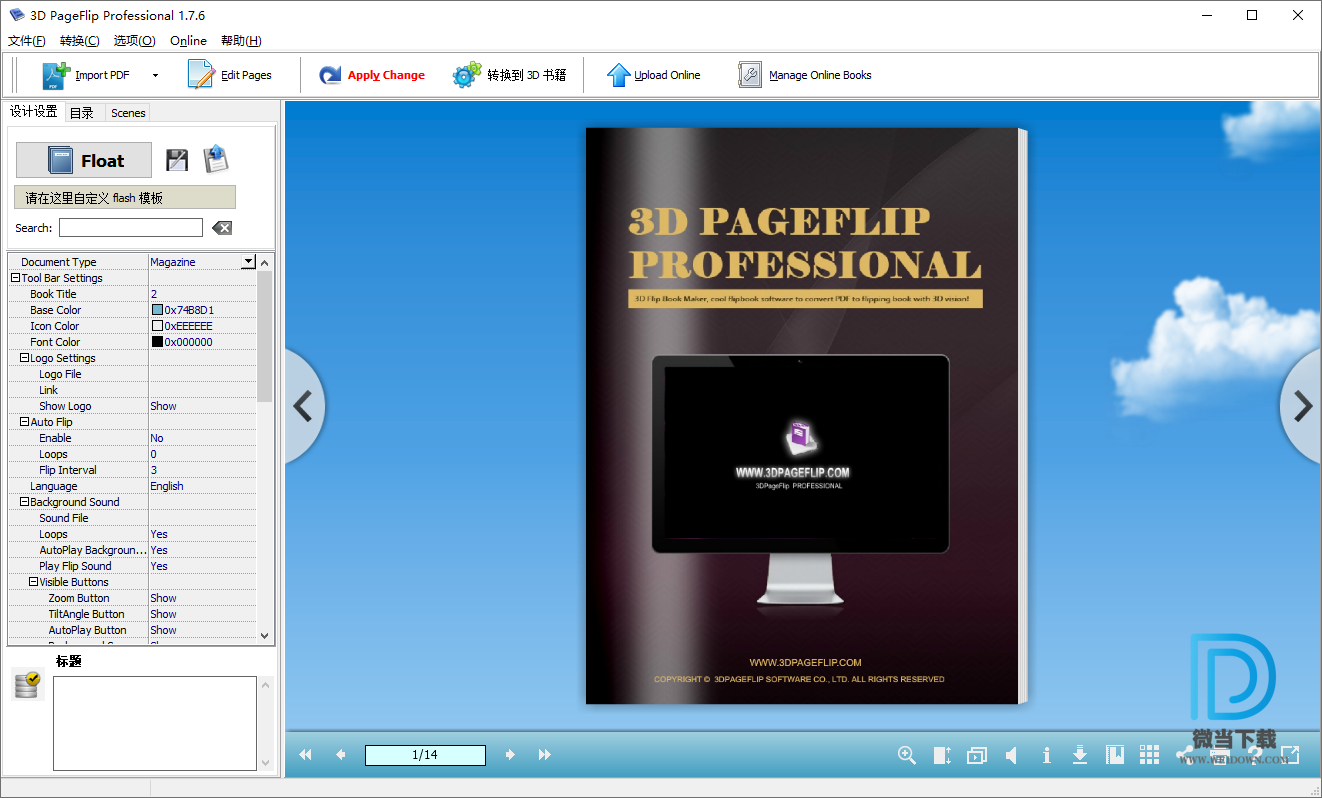Select the Book Title value field
This screenshot has width=1322, height=798.
[202, 294]
